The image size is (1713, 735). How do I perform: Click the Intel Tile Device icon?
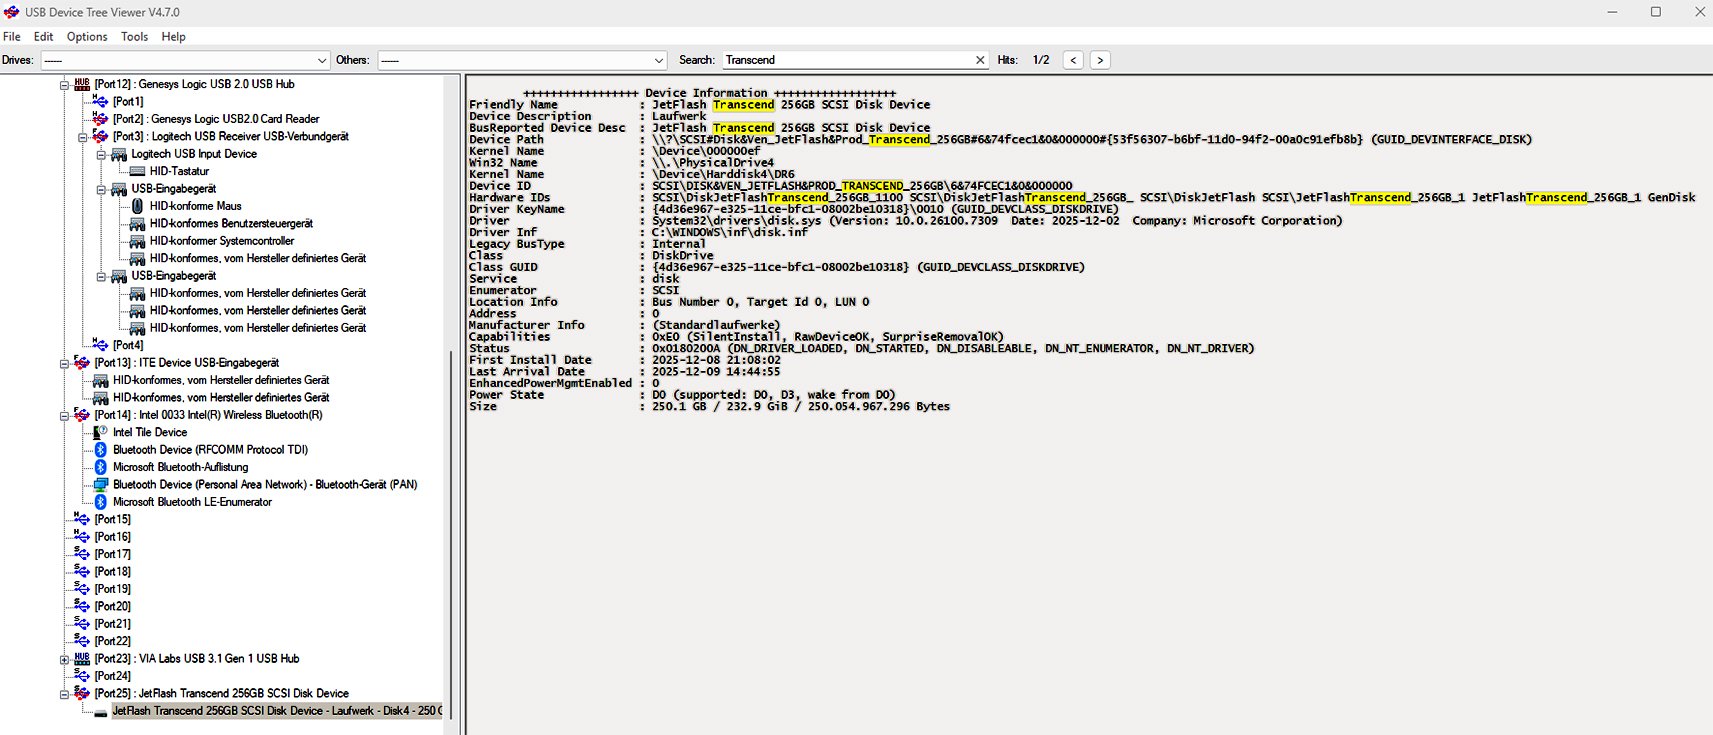coord(100,432)
